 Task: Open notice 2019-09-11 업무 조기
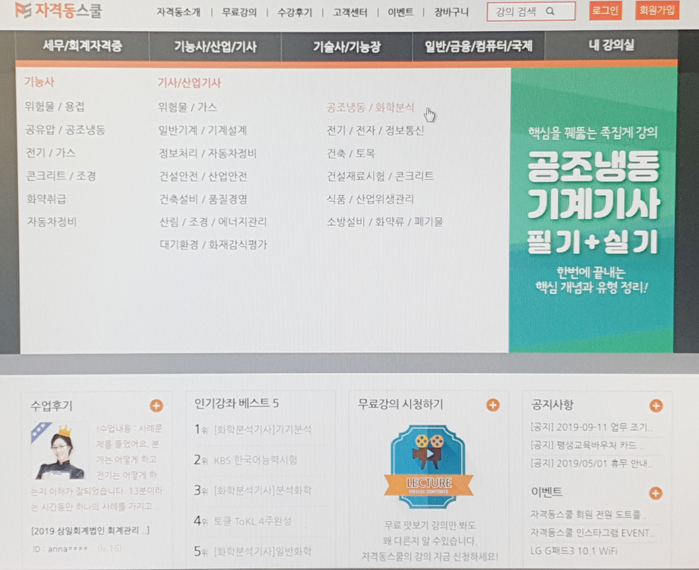pos(592,427)
